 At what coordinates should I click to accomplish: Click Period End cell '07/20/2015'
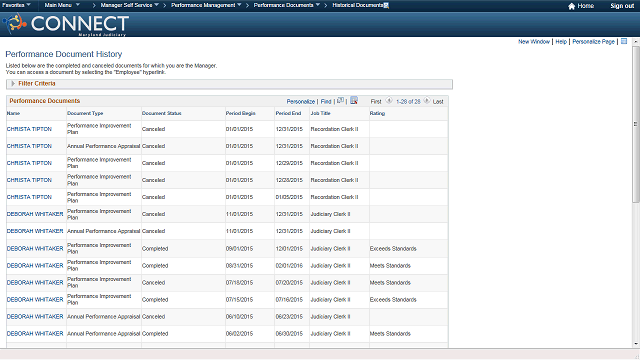(289, 282)
